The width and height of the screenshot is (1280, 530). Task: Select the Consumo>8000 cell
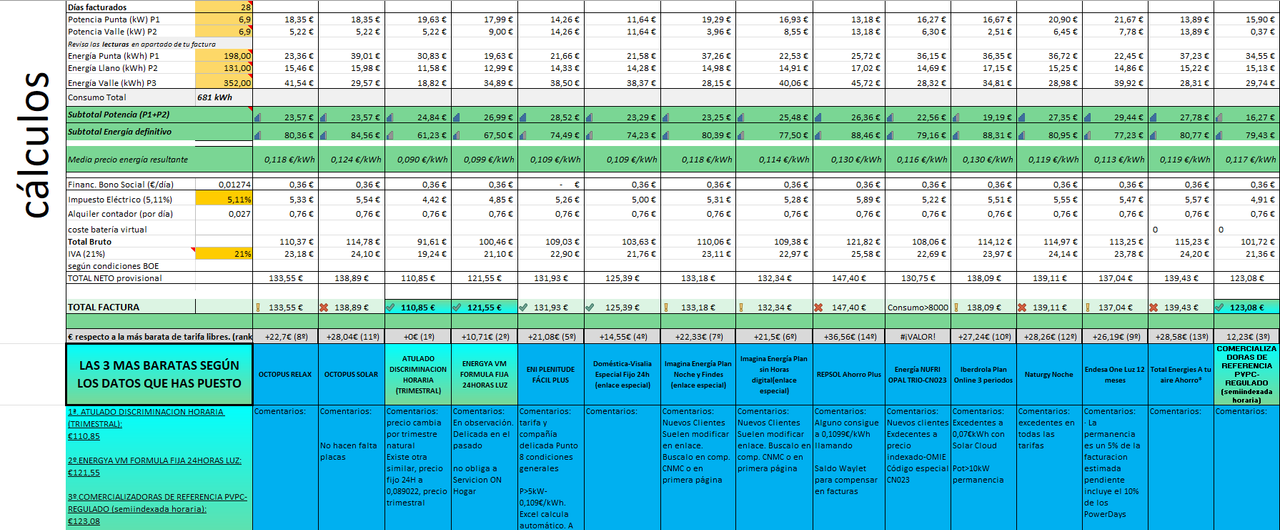[916, 308]
